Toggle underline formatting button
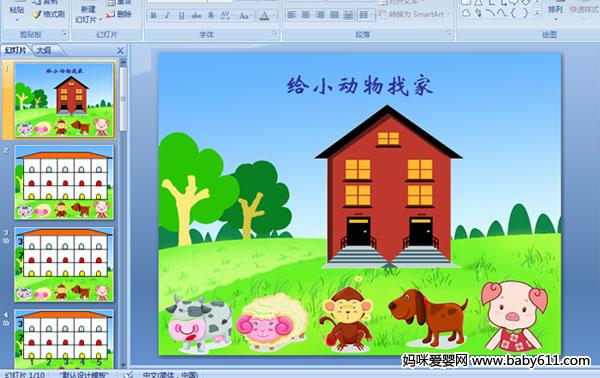This screenshot has height=378, width=600. coord(181,15)
